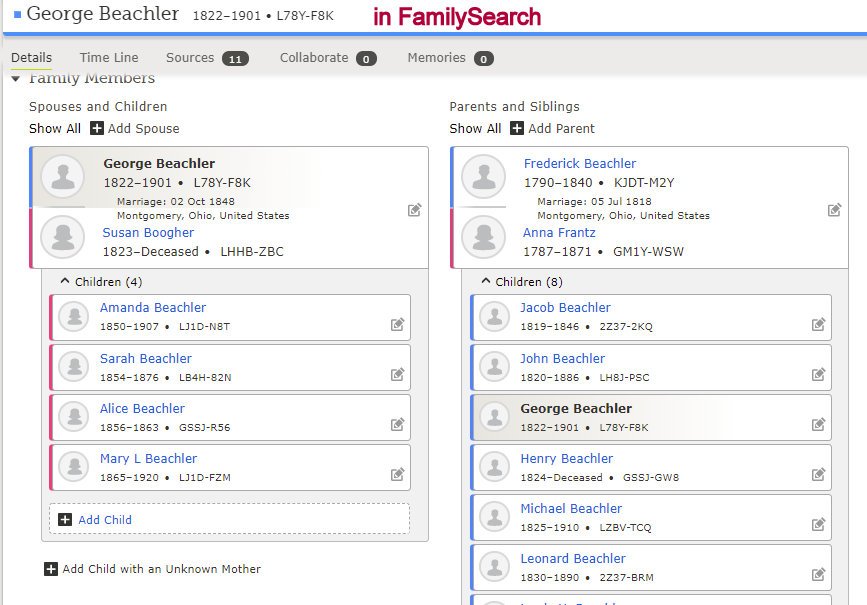The image size is (867, 605).
Task: Edit George and Susan's couple relationship
Action: click(x=414, y=210)
